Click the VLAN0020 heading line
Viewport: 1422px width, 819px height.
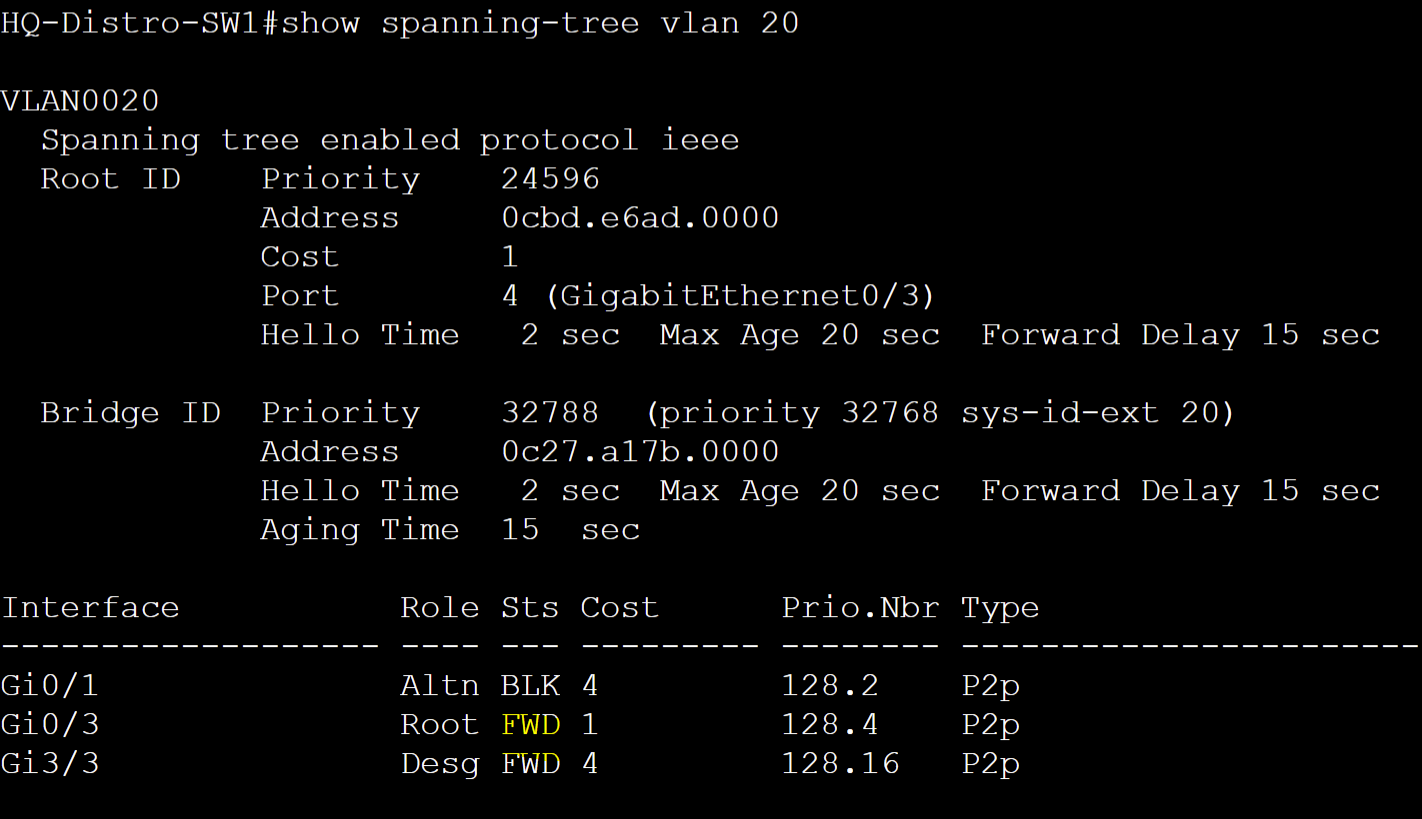pos(80,101)
